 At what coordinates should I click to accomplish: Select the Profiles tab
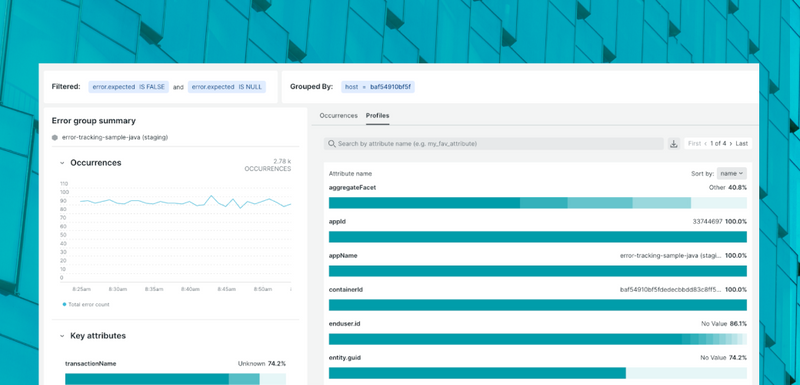point(378,116)
